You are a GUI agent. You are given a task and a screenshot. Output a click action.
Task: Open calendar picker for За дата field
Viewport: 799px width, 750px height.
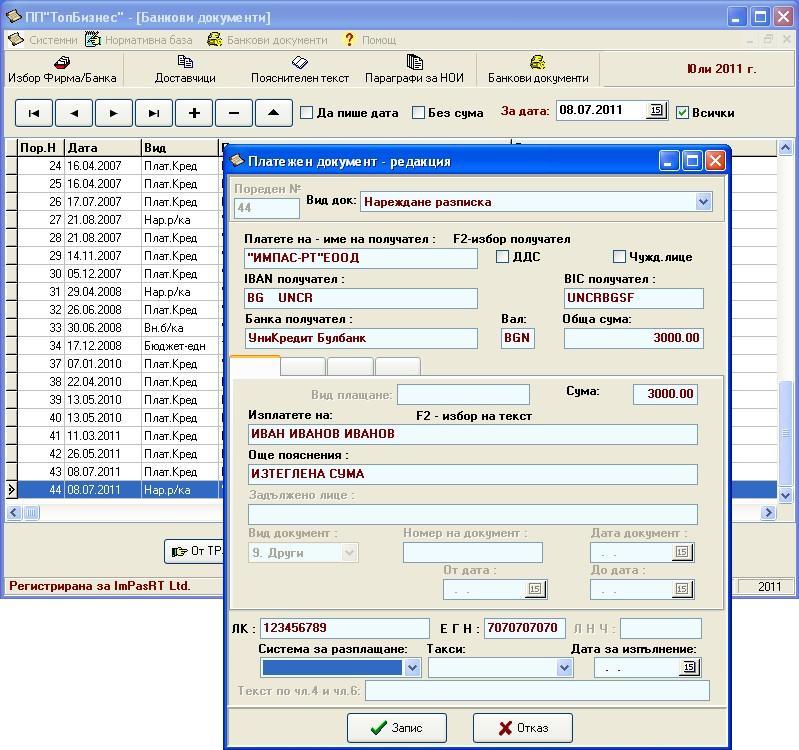[656, 110]
